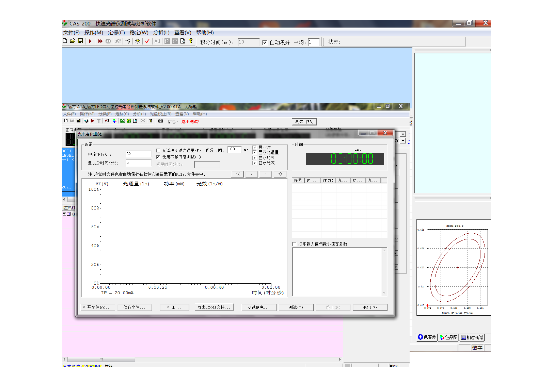This screenshot has width=540, height=380.
Task: Click the single red play arrow icon
Action: [90, 41]
